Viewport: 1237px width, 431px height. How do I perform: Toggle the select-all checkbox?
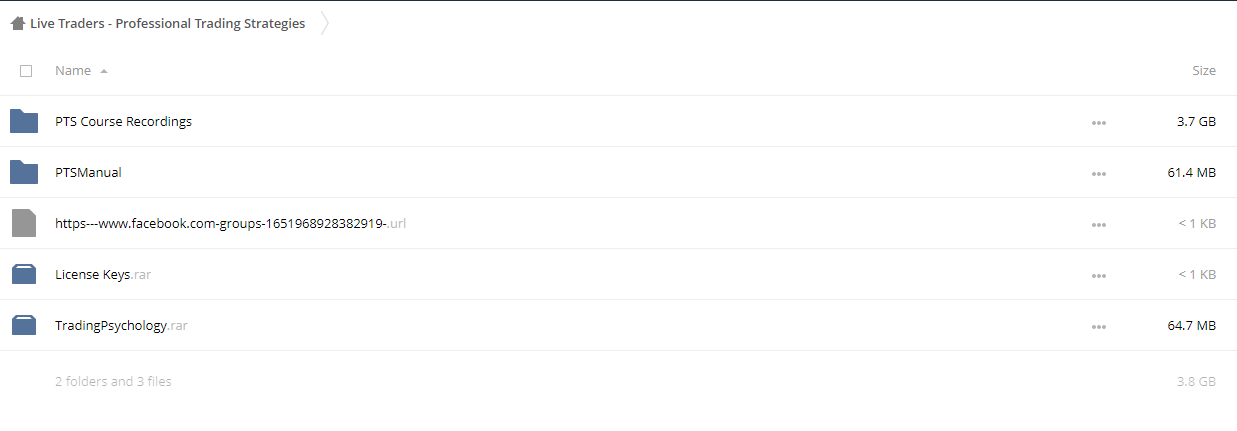tap(26, 71)
